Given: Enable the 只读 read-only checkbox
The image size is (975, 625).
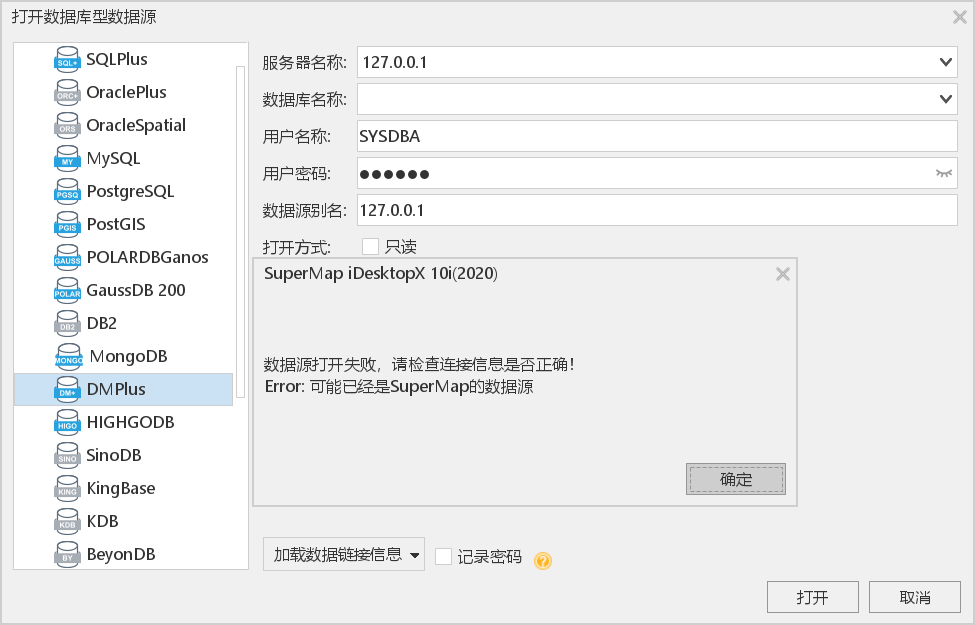Looking at the screenshot, I should pos(371,247).
